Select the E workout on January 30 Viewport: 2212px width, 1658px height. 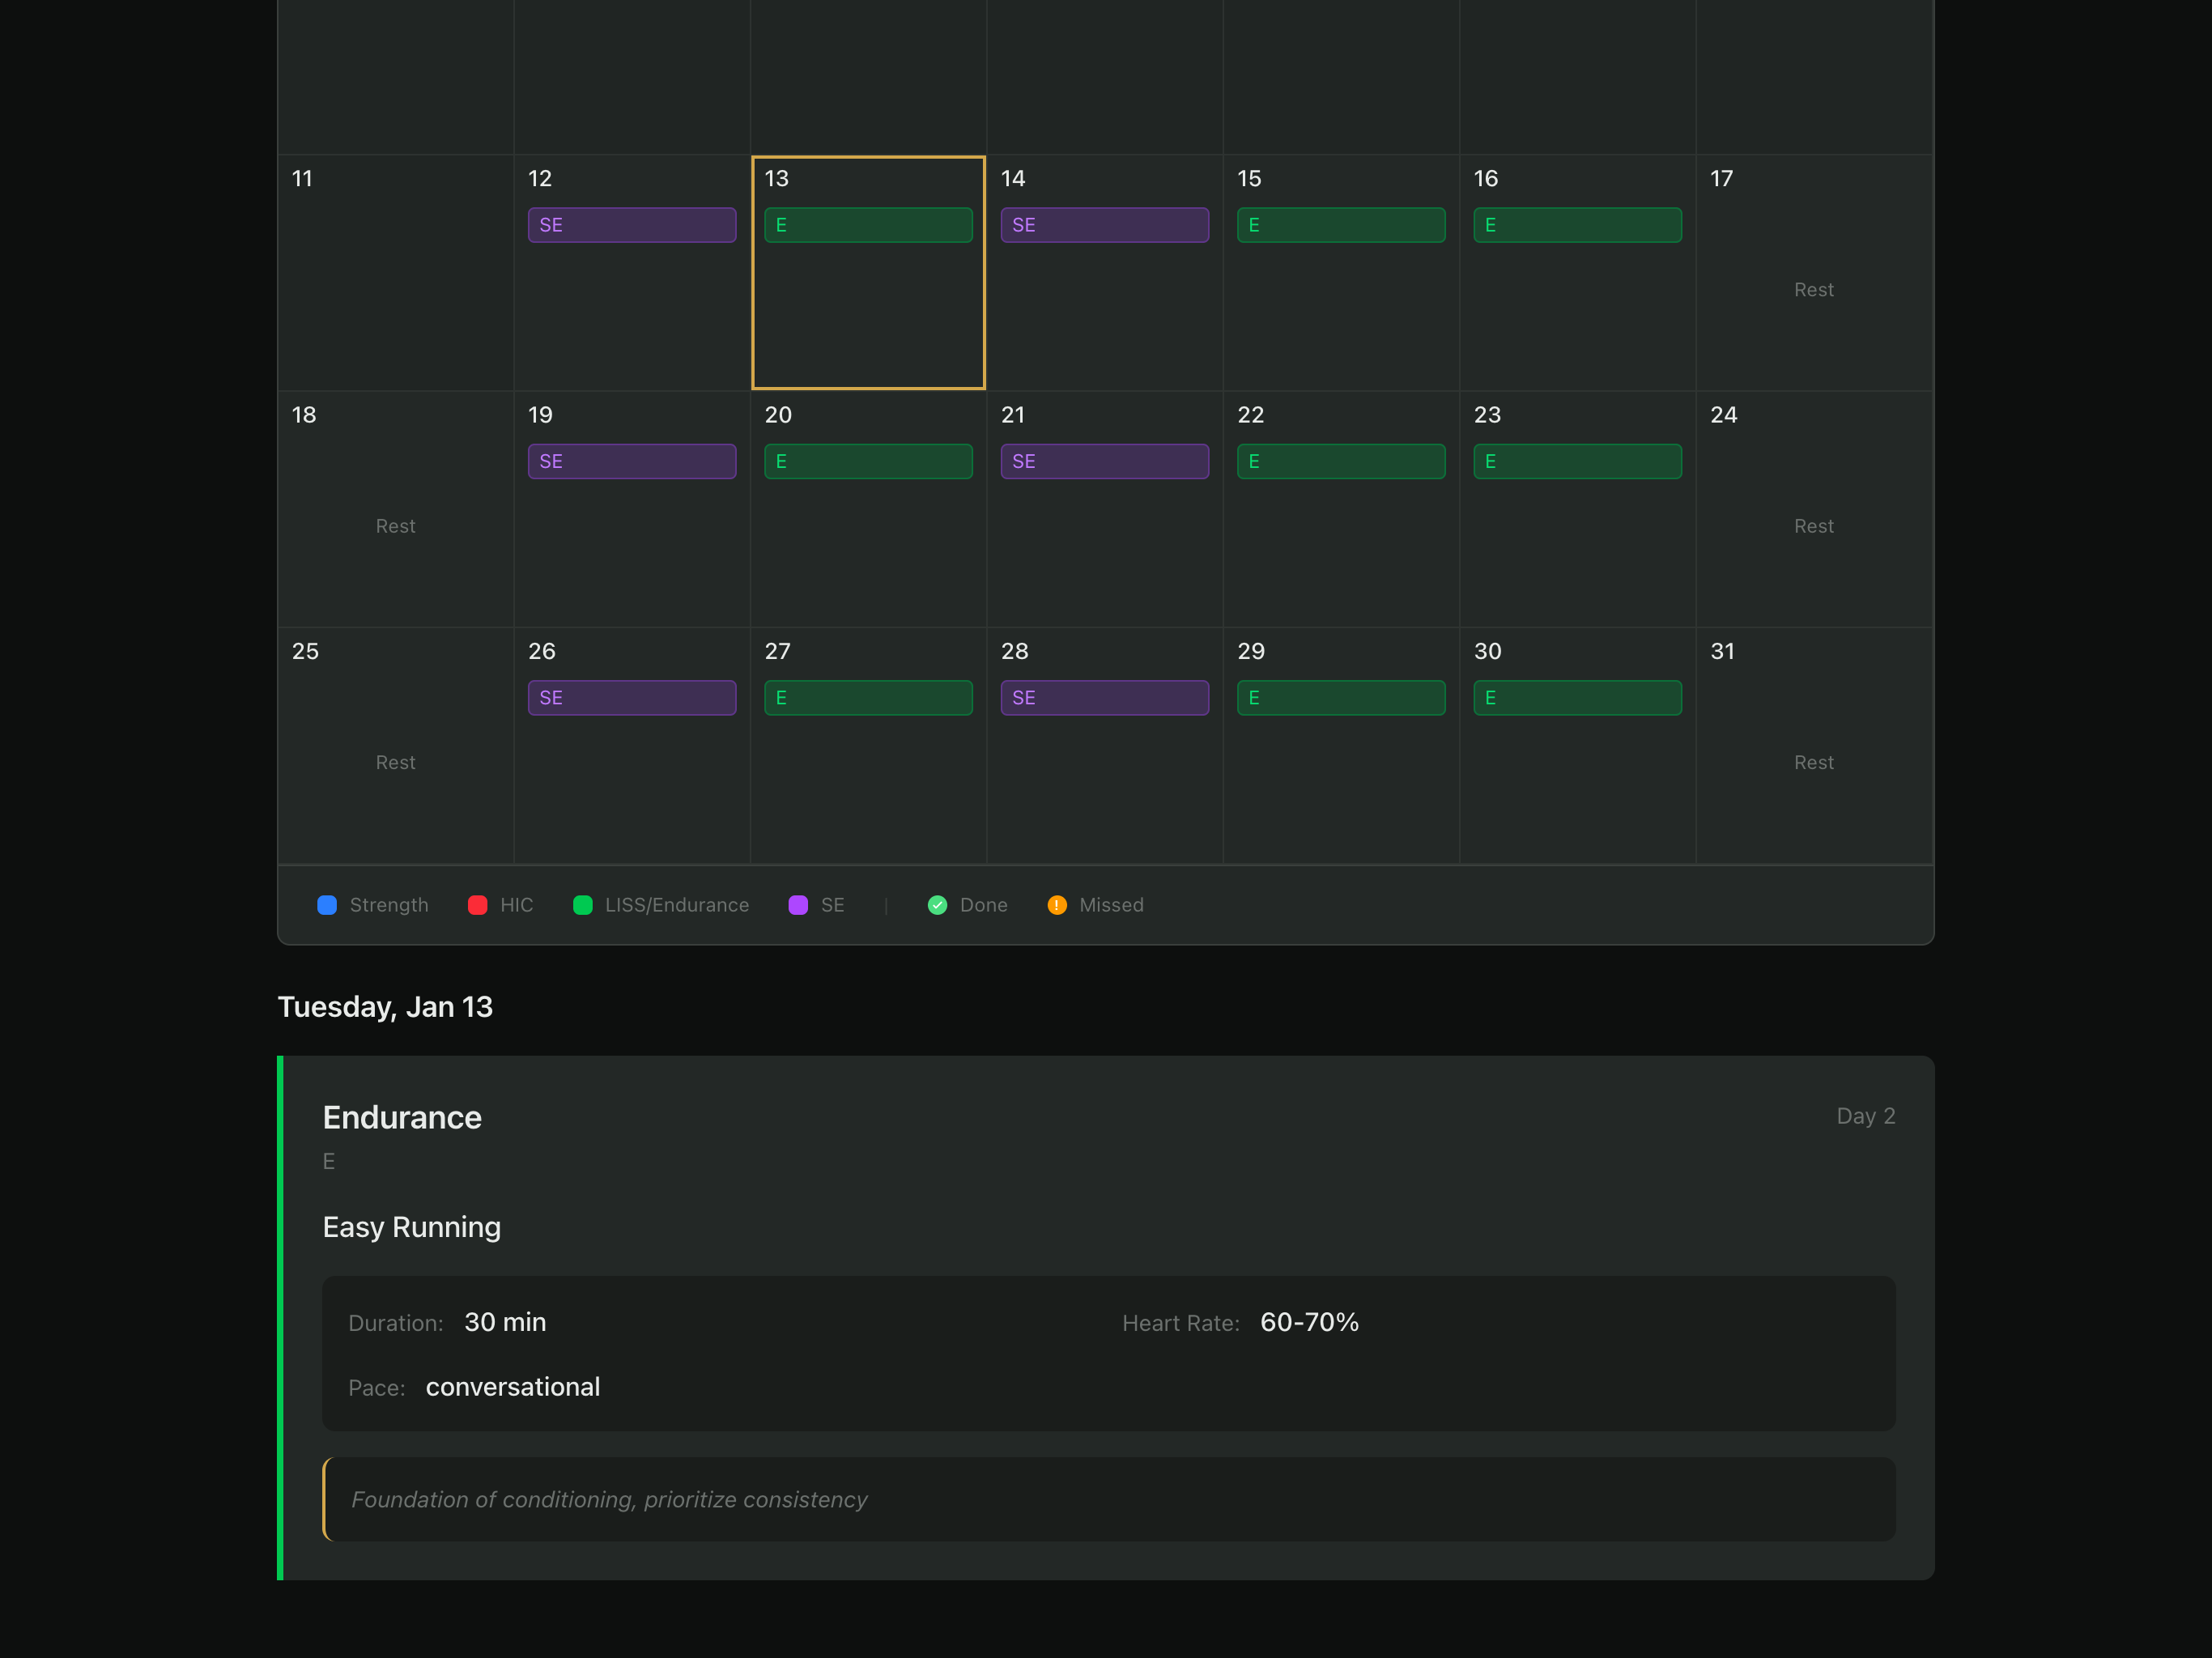1577,698
